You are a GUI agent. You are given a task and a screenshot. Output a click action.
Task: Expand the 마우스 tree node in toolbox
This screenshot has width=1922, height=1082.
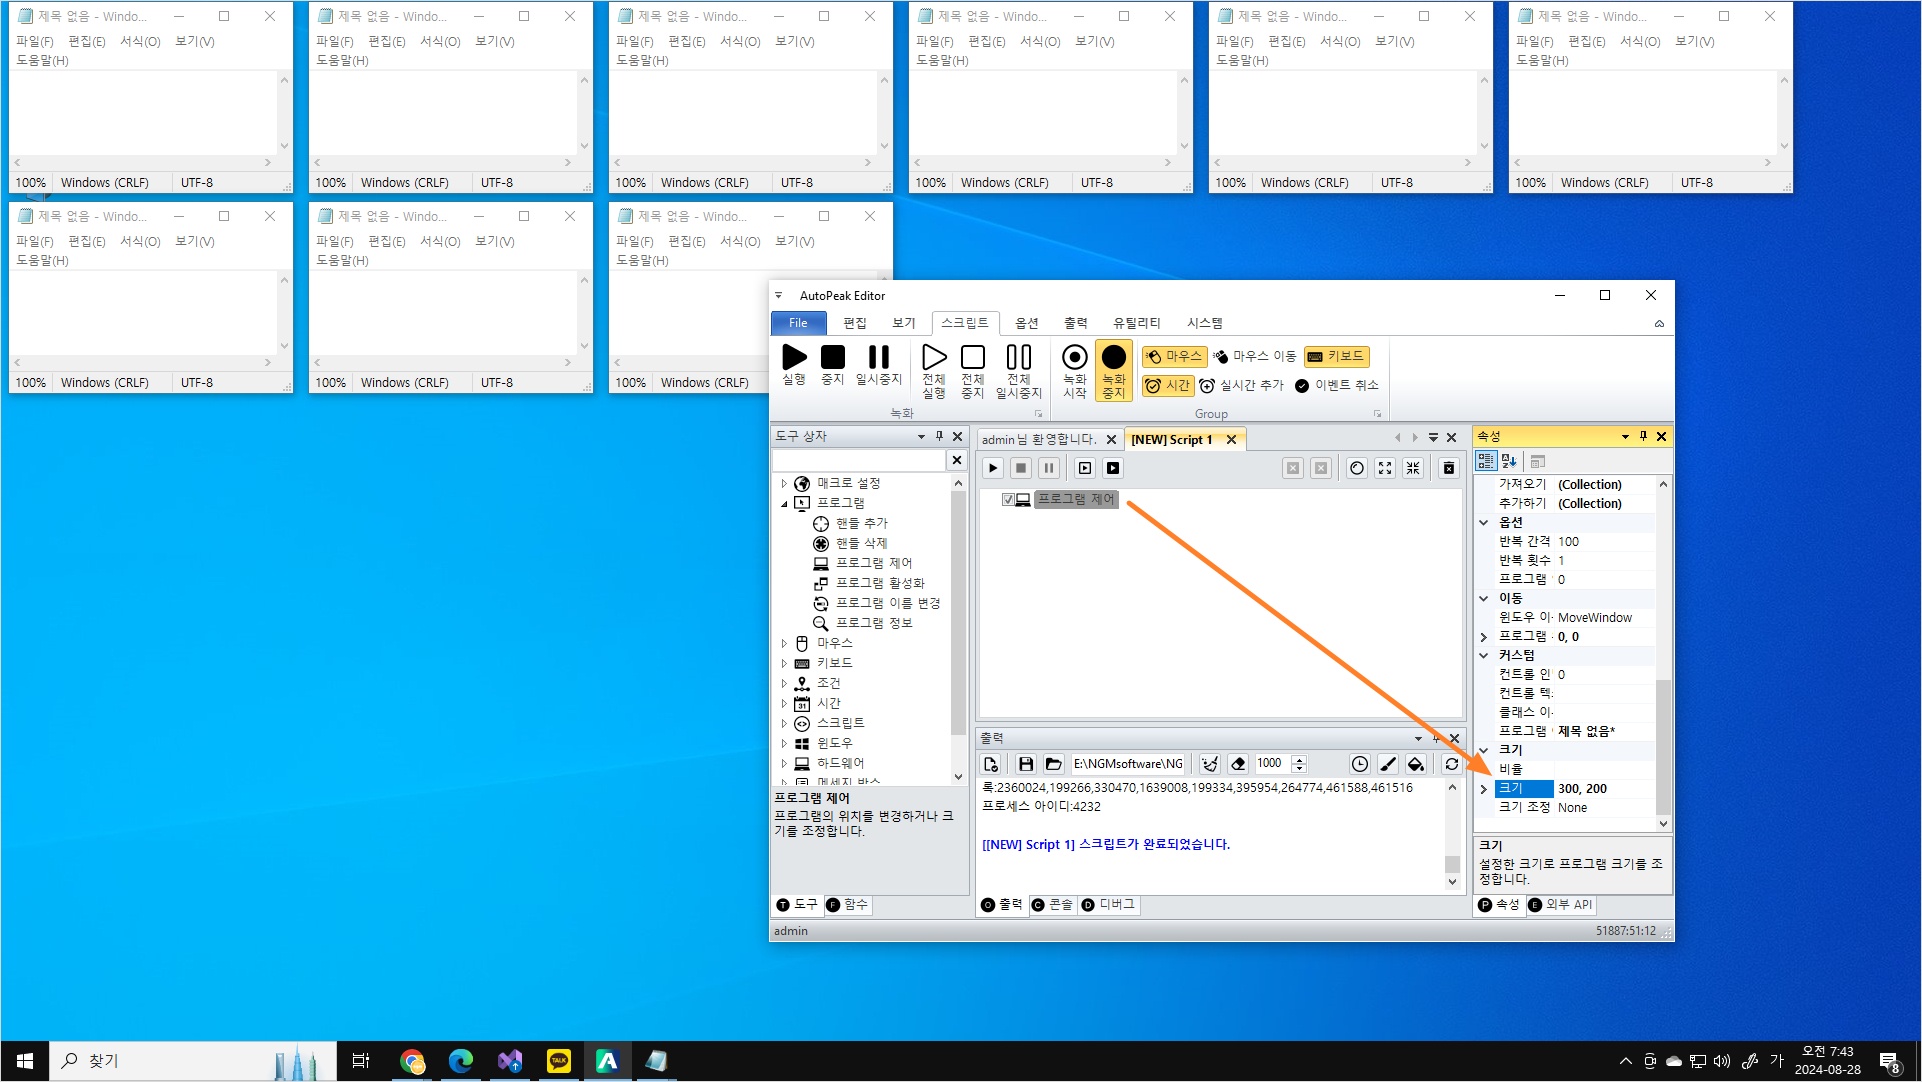pyautogui.click(x=784, y=643)
